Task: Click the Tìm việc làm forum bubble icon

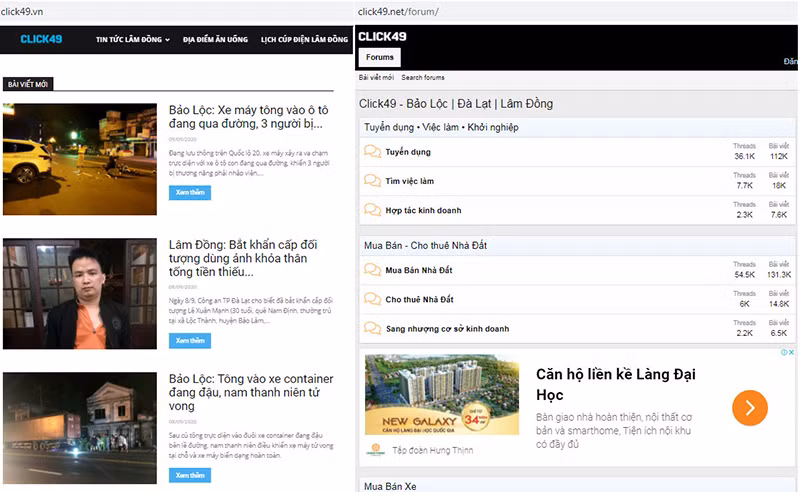Action: (x=372, y=181)
